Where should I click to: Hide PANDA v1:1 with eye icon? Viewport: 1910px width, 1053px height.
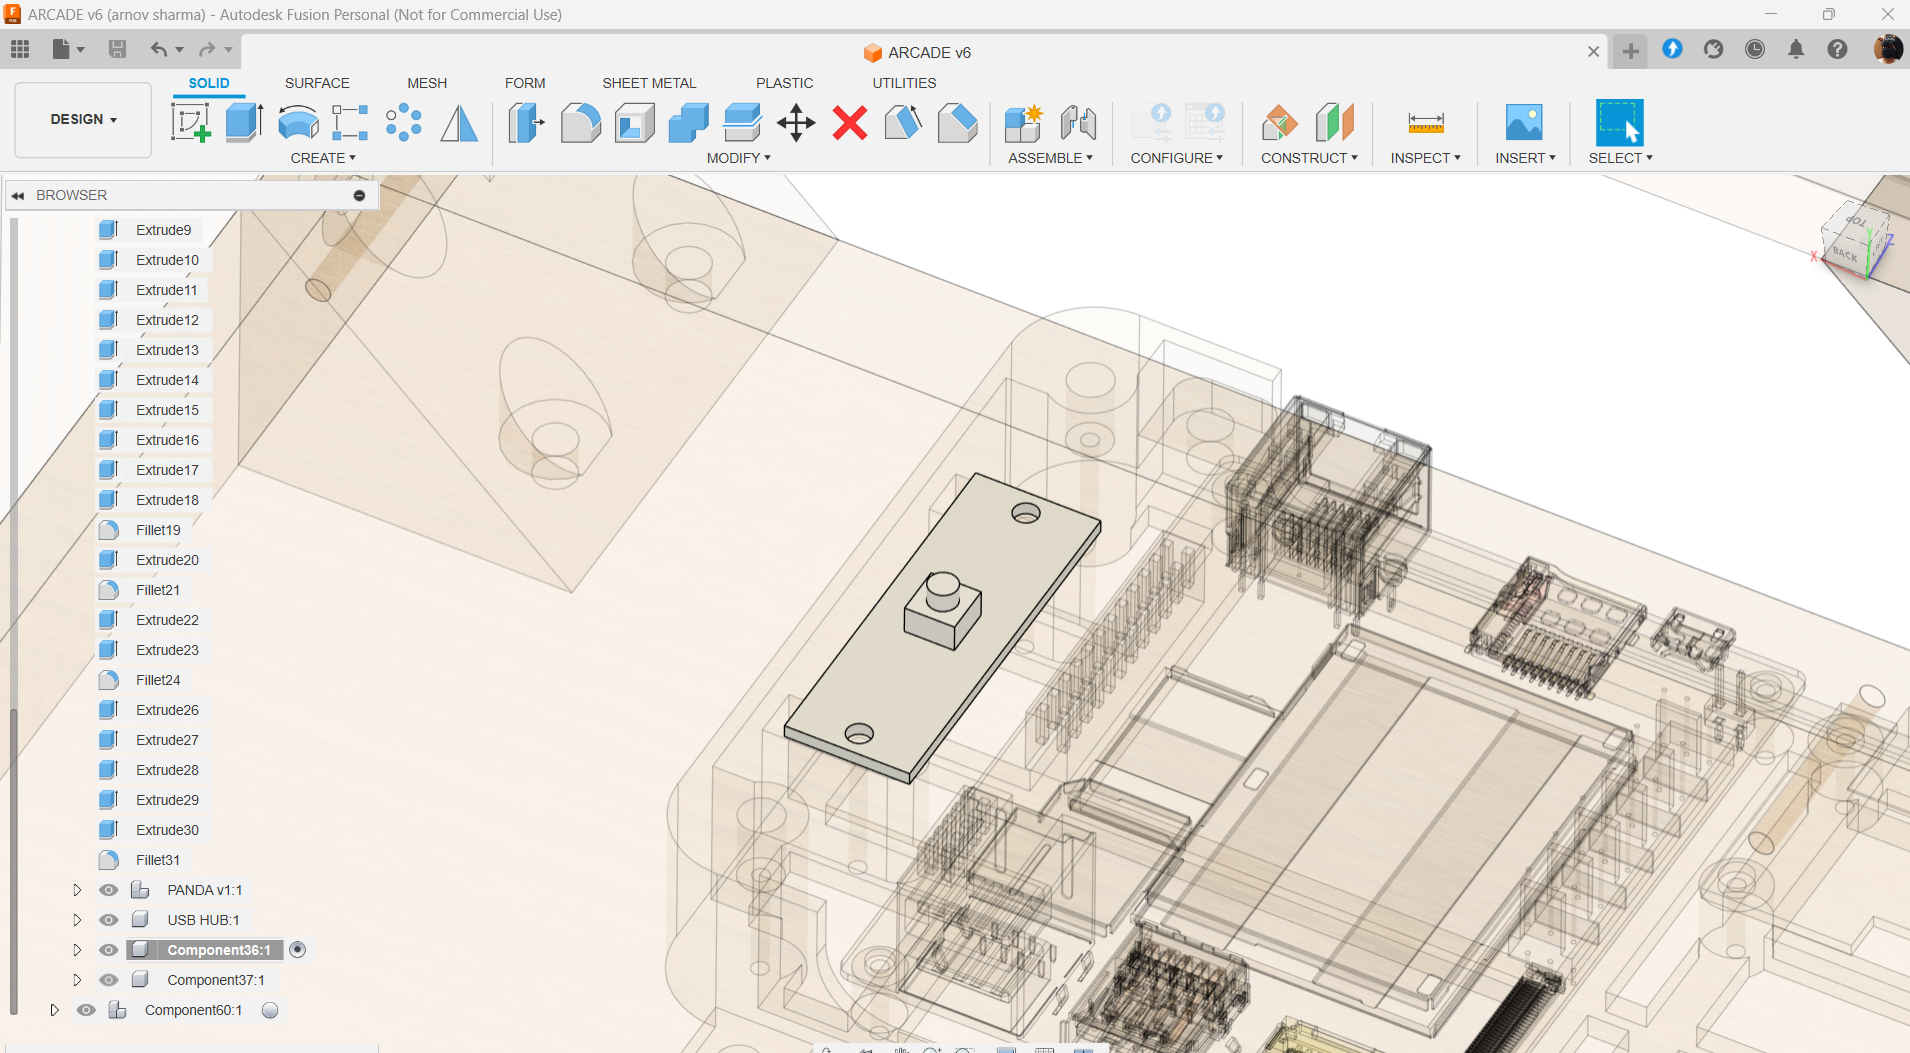pyautogui.click(x=109, y=890)
